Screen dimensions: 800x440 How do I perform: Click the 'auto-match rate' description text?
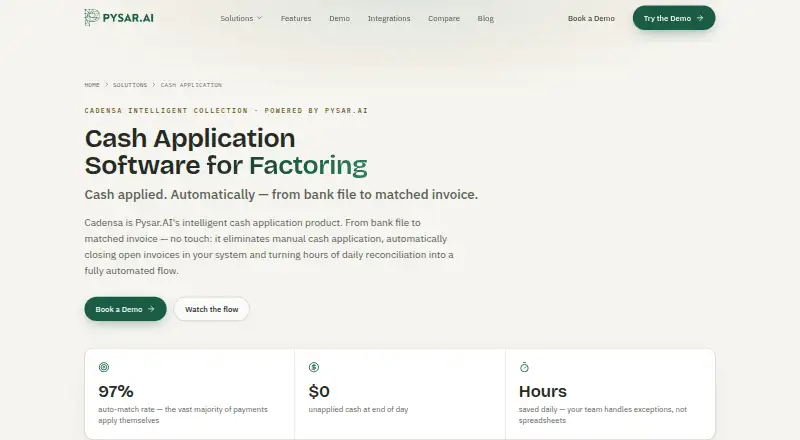[x=183, y=414]
